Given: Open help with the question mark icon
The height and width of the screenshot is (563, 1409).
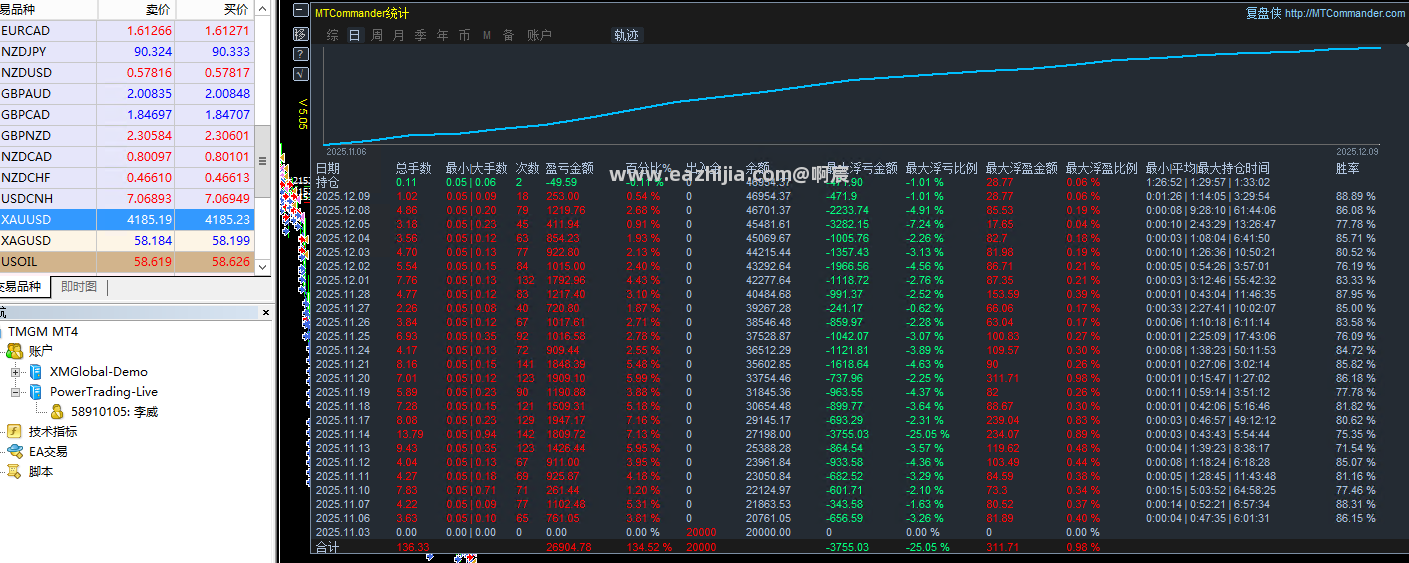Looking at the screenshot, I should (x=301, y=53).
